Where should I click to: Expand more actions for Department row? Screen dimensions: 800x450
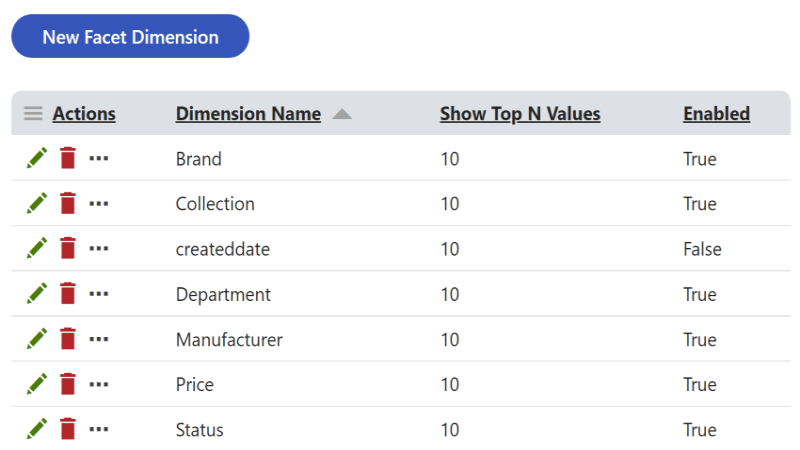point(98,294)
